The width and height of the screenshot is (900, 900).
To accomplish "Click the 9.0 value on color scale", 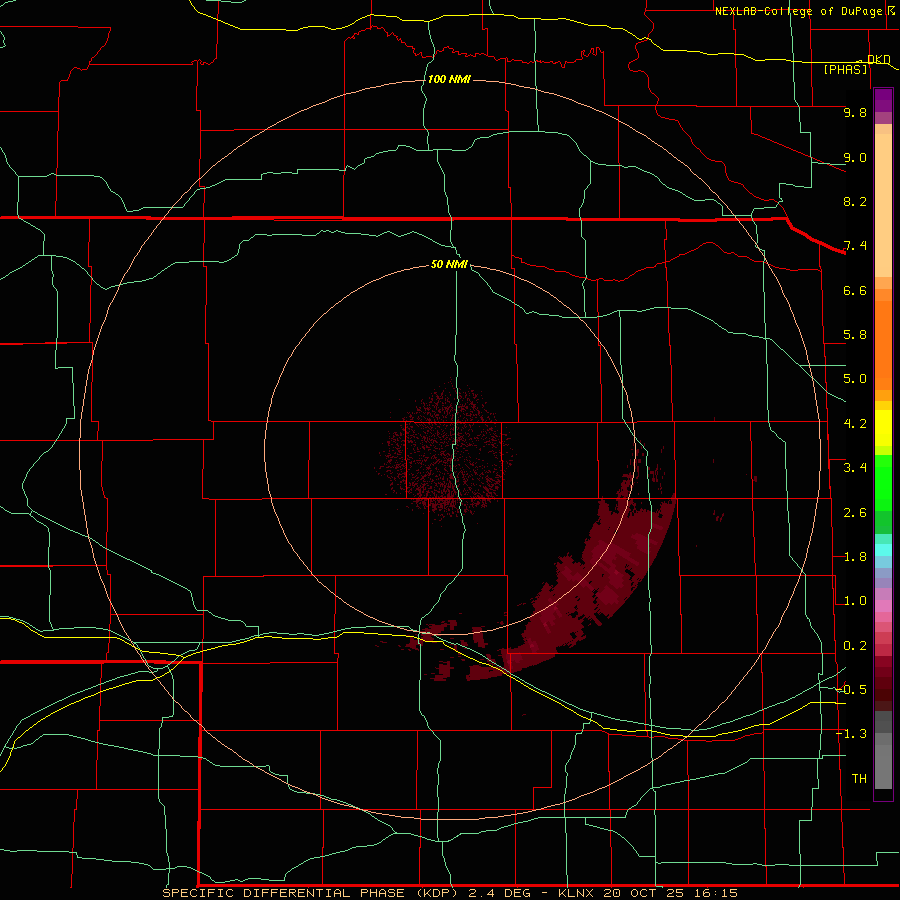I will 855,157.
